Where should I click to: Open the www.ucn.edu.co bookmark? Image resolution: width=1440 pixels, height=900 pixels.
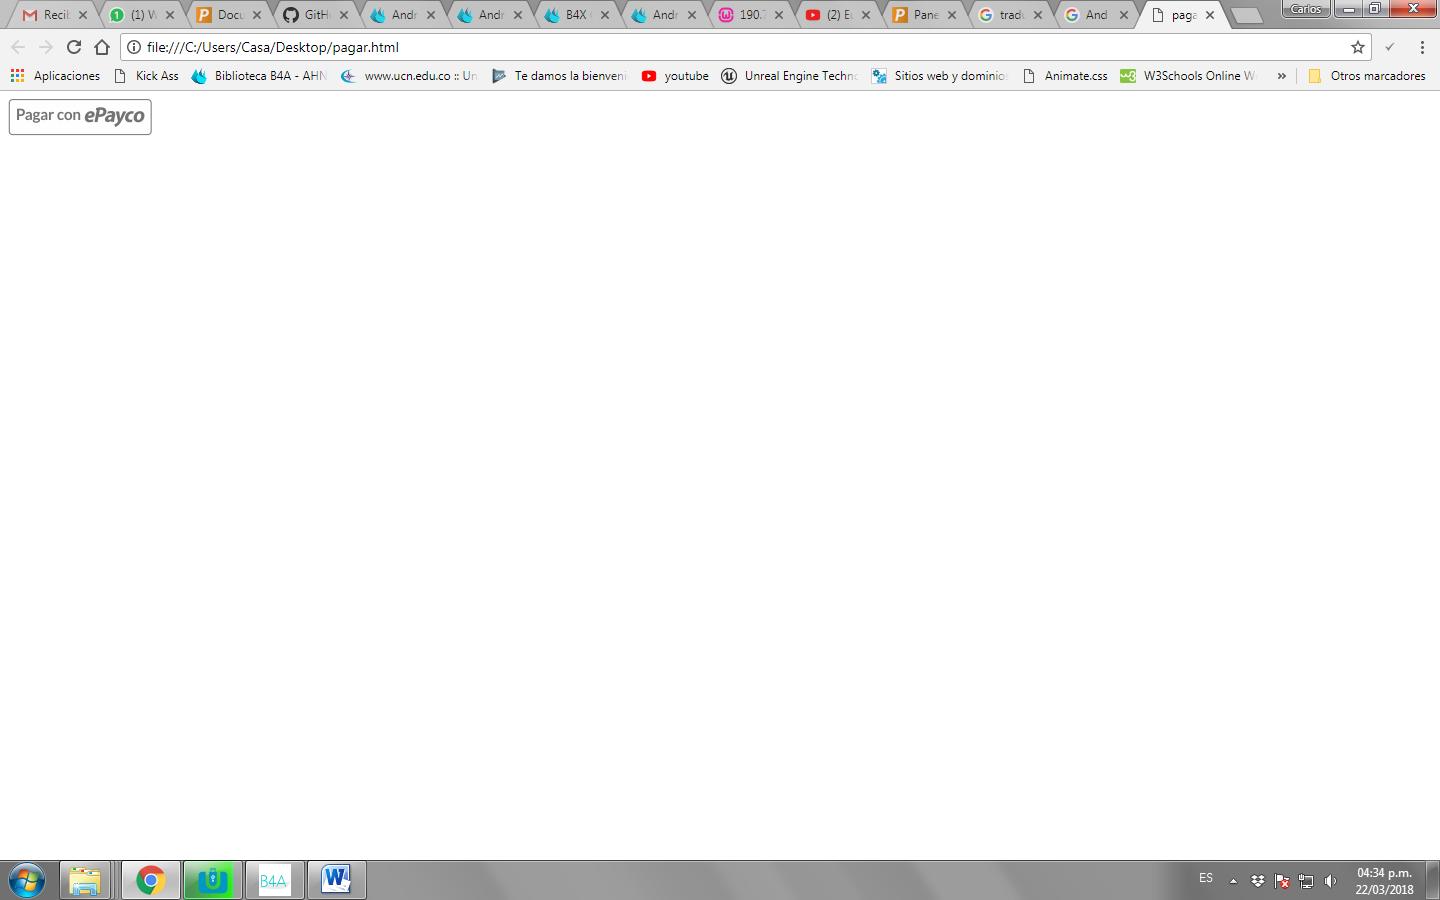coord(409,76)
